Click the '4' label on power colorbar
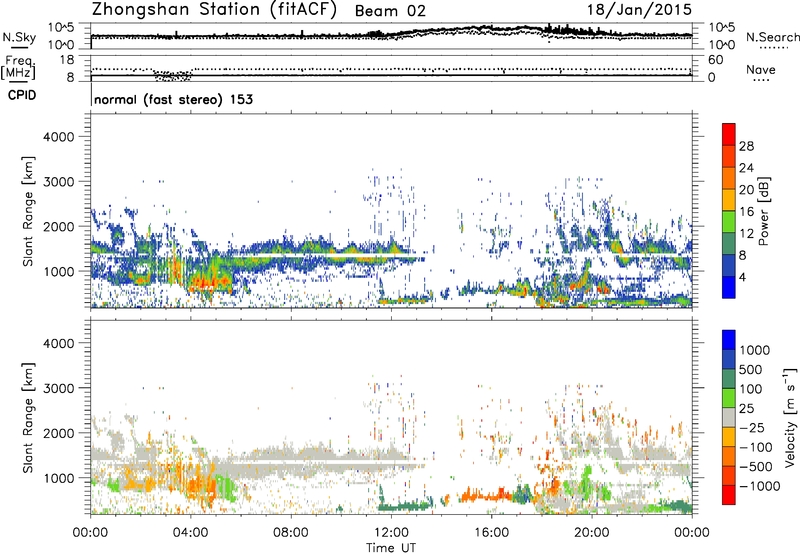The width and height of the screenshot is (800, 554). [x=742, y=278]
